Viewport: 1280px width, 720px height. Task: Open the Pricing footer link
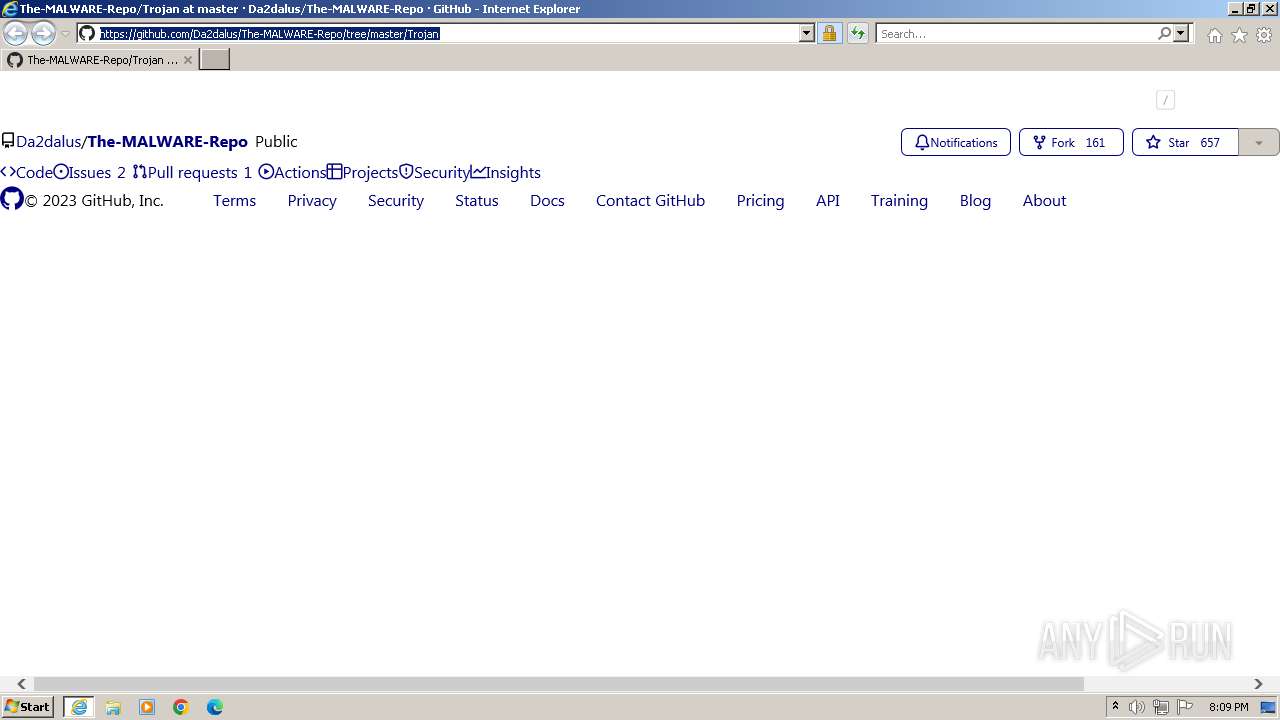click(760, 200)
